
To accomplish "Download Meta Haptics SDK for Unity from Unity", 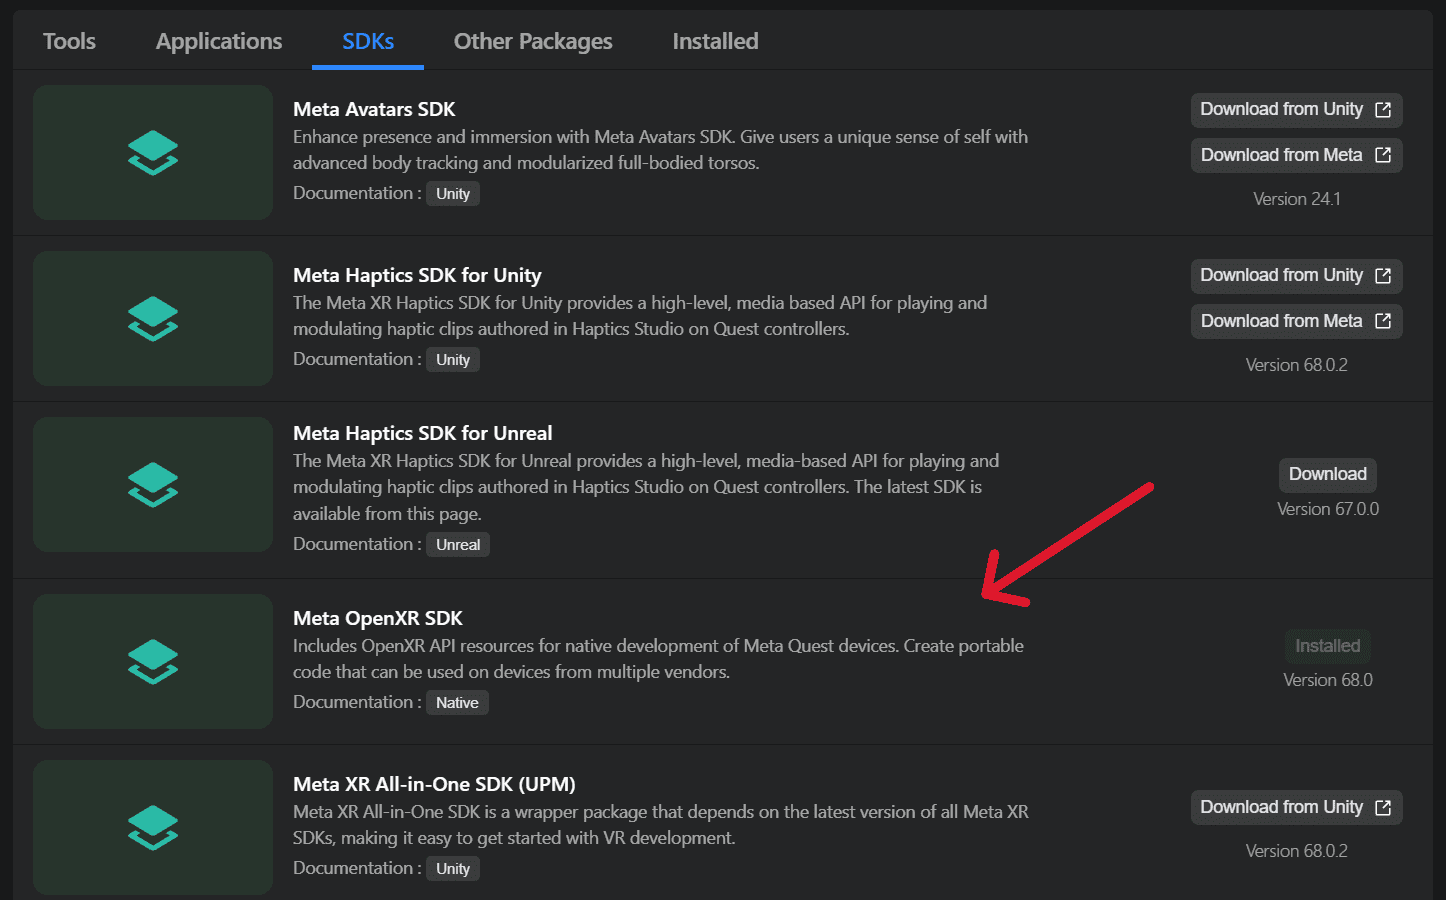I will tap(1296, 276).
